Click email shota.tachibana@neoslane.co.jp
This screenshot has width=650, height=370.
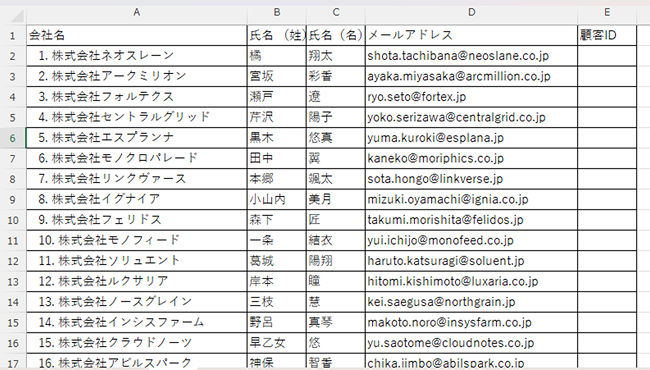(x=471, y=56)
